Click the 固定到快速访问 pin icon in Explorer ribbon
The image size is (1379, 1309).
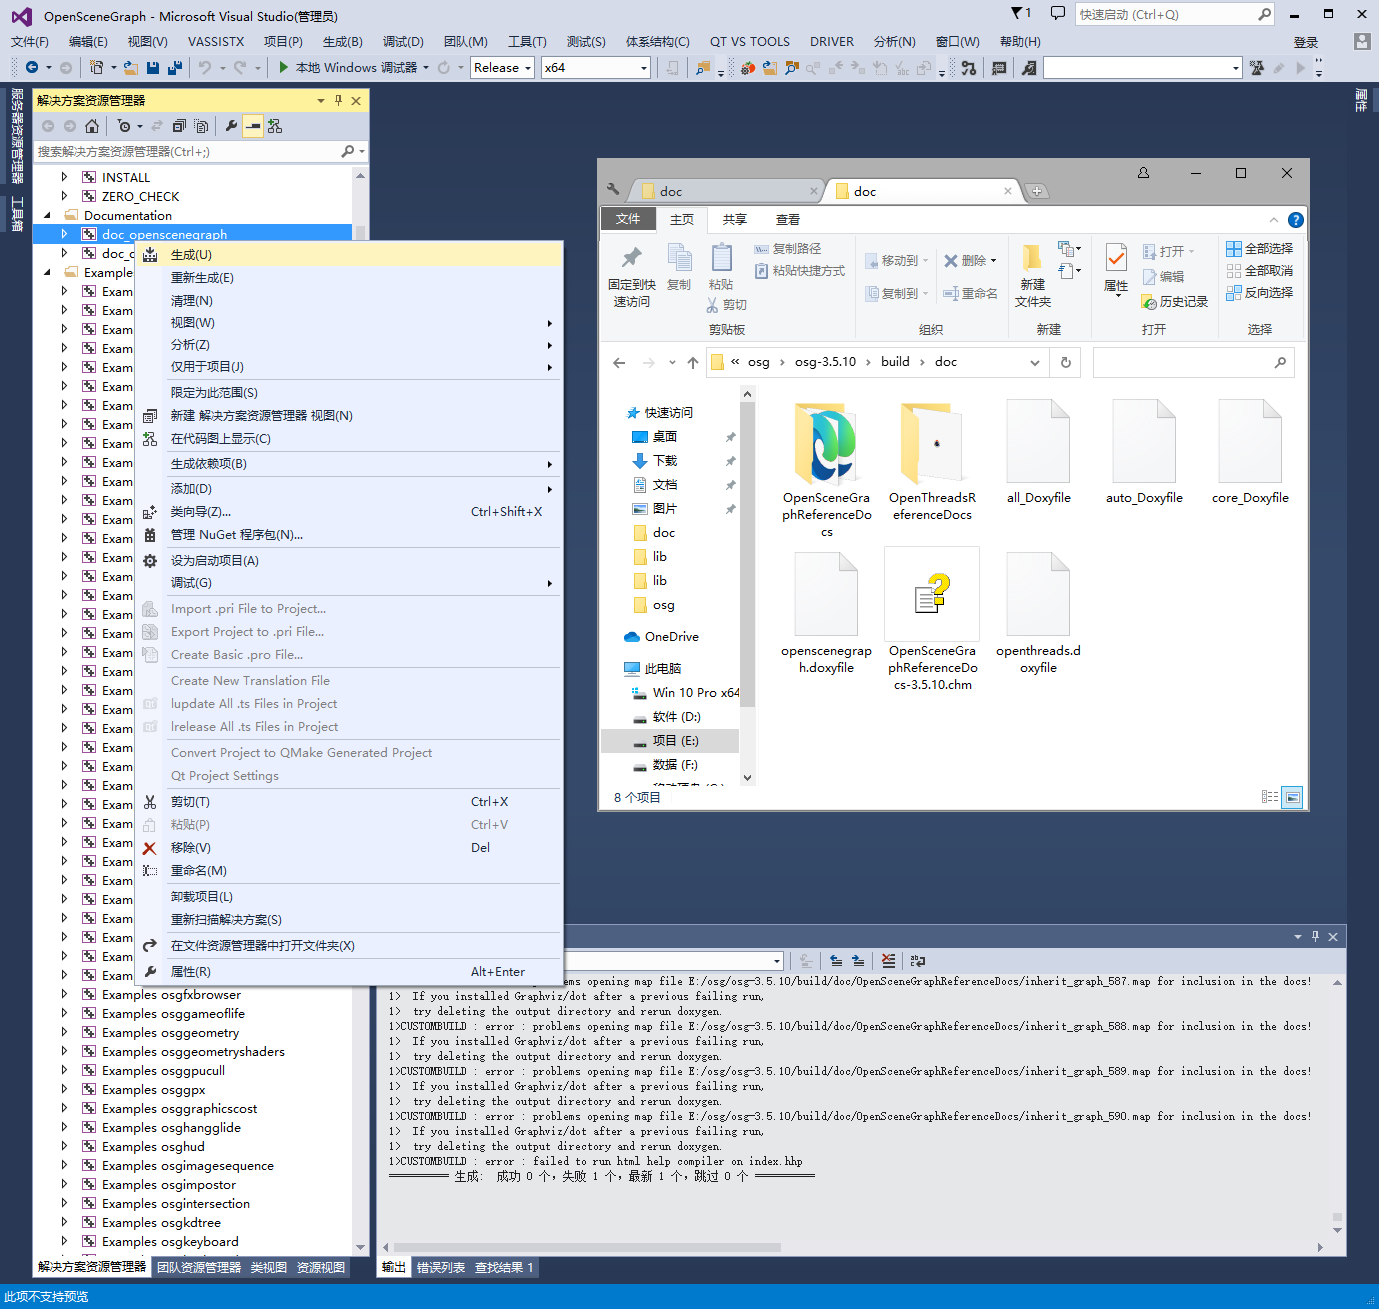pos(631,258)
